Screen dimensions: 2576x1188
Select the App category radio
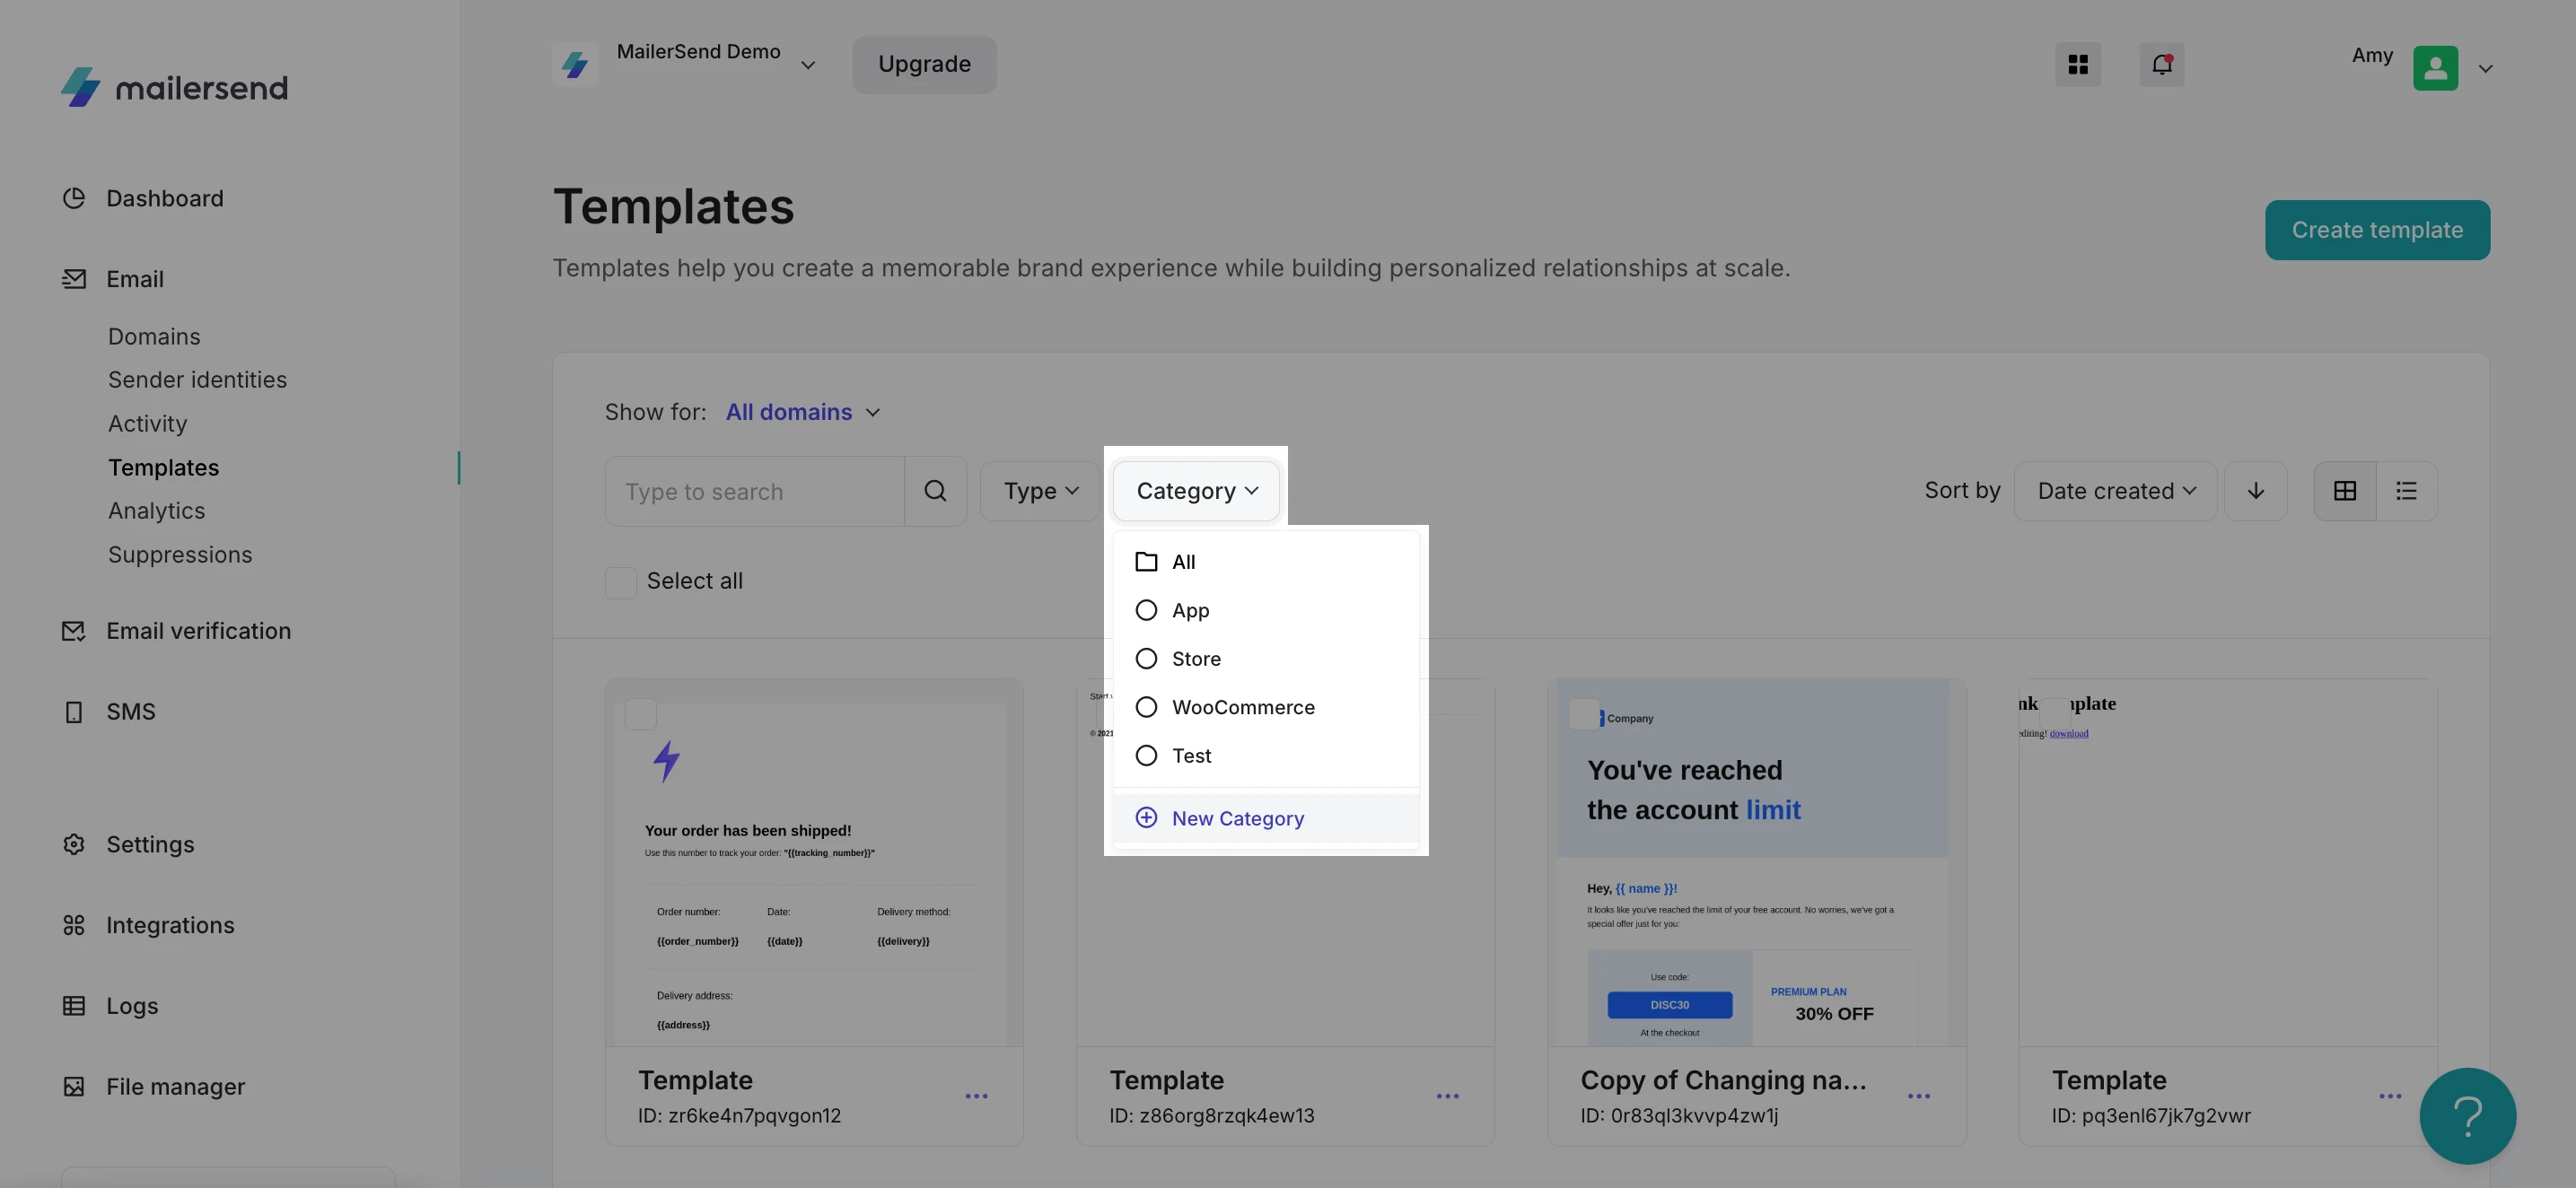coord(1146,611)
